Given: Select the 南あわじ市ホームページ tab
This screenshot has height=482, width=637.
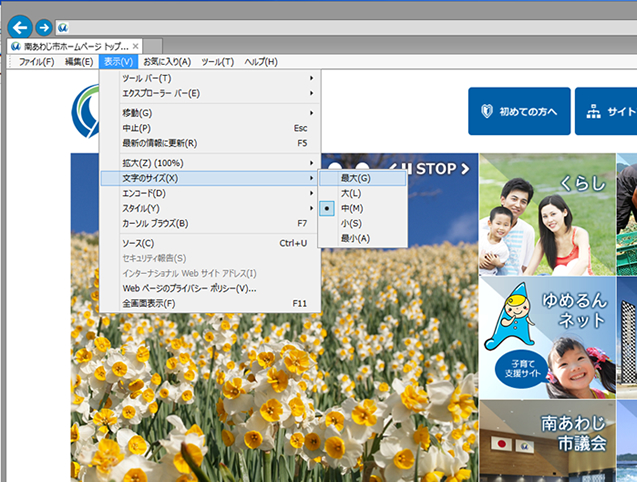Looking at the screenshot, I should coord(75,46).
